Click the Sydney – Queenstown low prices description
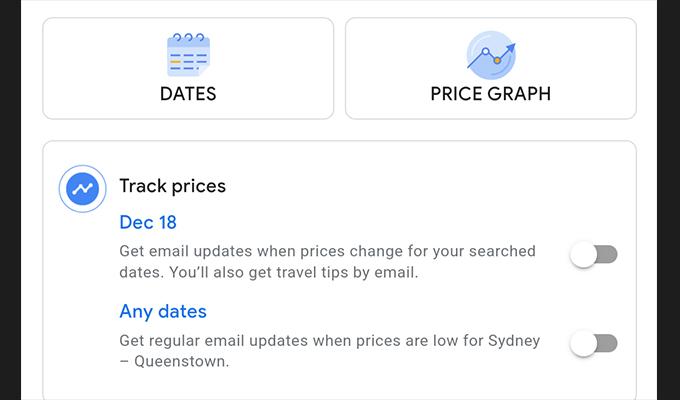The width and height of the screenshot is (680, 400). coord(330,351)
